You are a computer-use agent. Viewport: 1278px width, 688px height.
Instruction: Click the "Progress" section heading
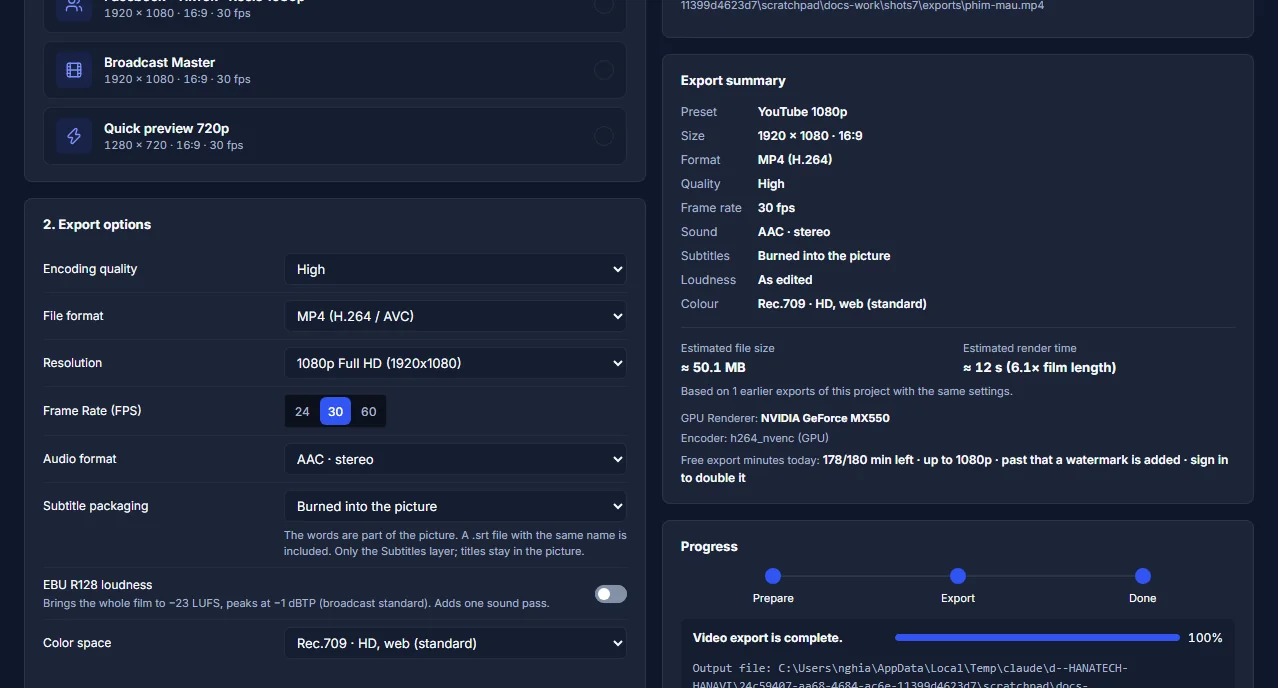(709, 547)
